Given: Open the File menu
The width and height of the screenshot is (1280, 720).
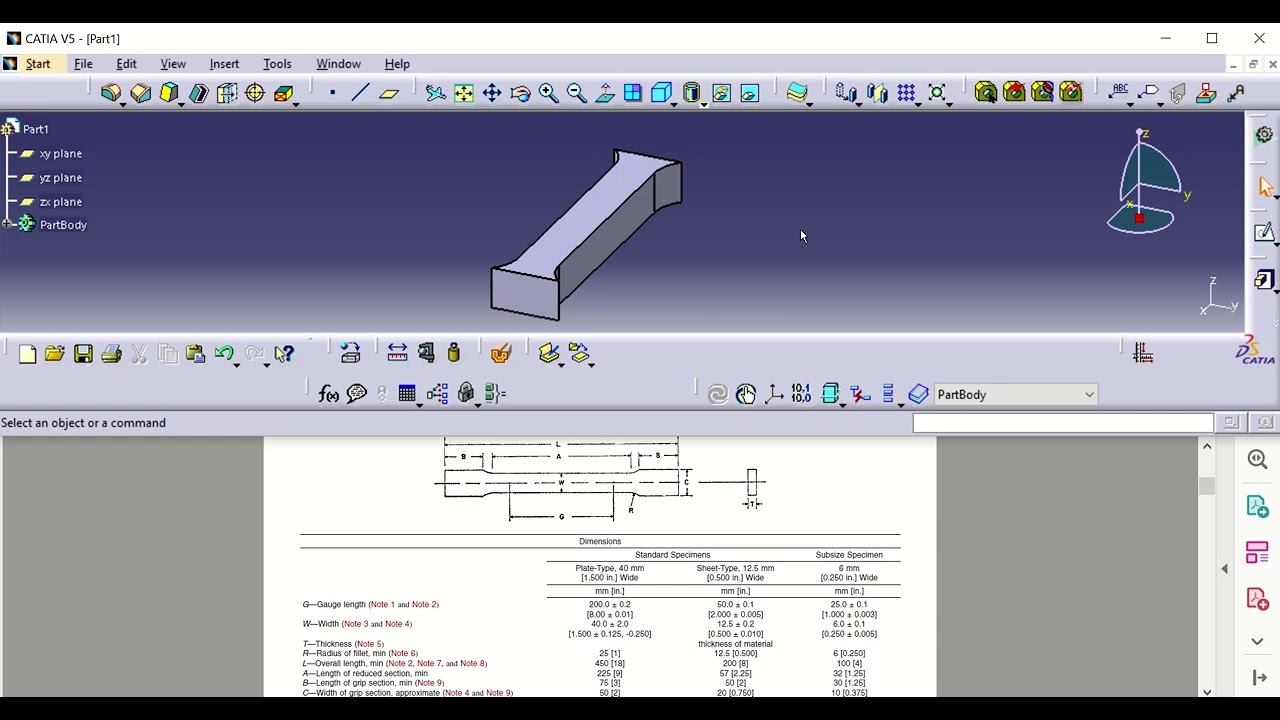Looking at the screenshot, I should coord(83,64).
